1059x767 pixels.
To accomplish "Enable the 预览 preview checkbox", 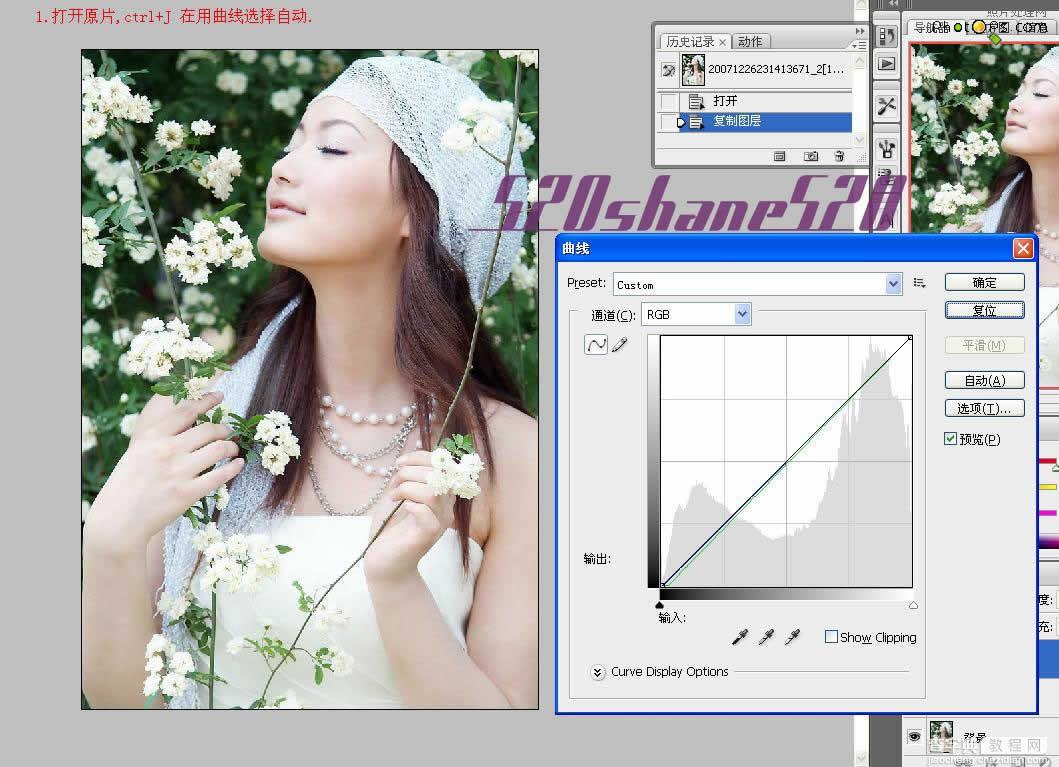I will (x=949, y=439).
